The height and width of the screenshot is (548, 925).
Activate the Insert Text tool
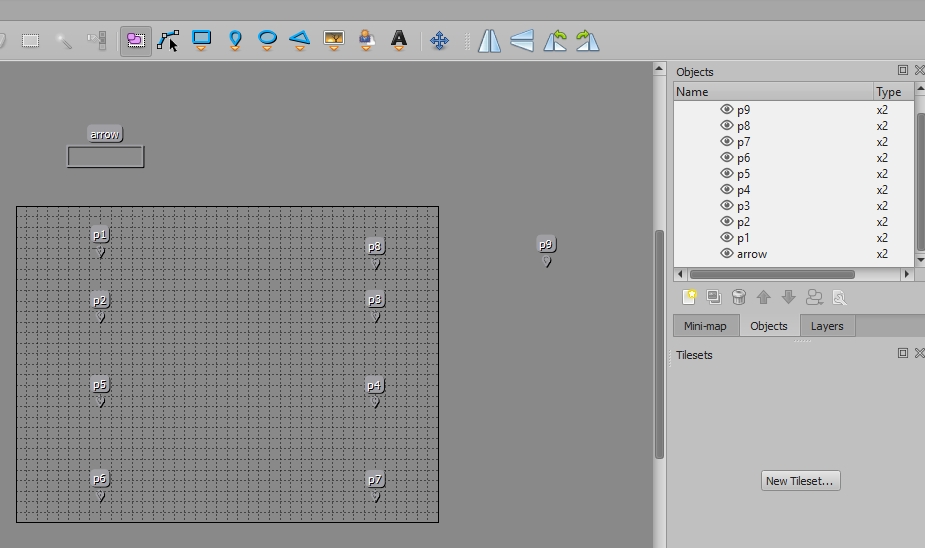click(x=398, y=41)
